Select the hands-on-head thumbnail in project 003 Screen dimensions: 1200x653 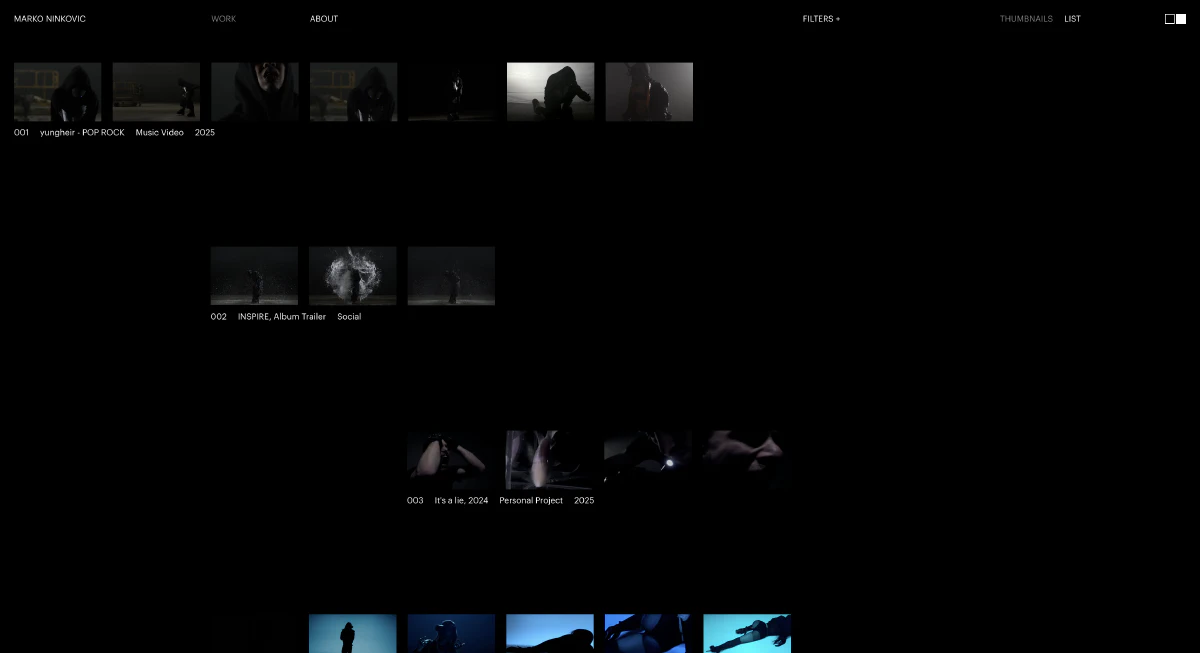451,460
